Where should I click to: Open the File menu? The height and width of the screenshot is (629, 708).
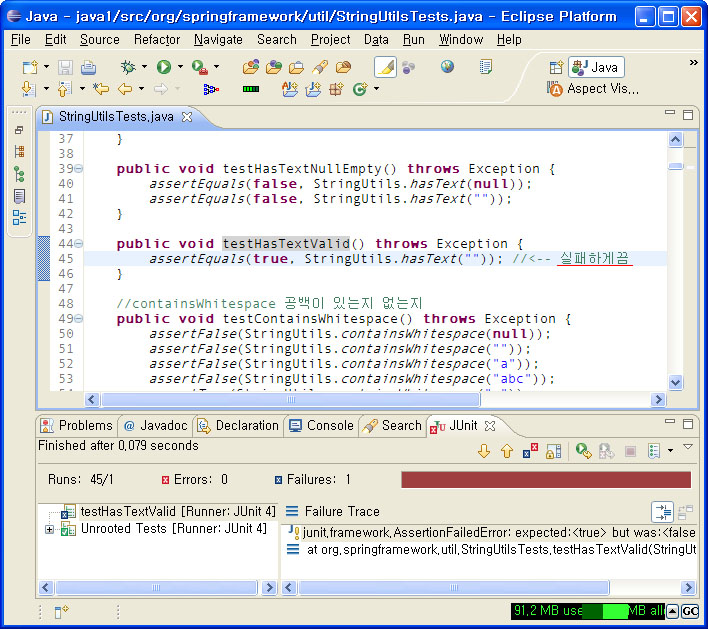(21, 40)
